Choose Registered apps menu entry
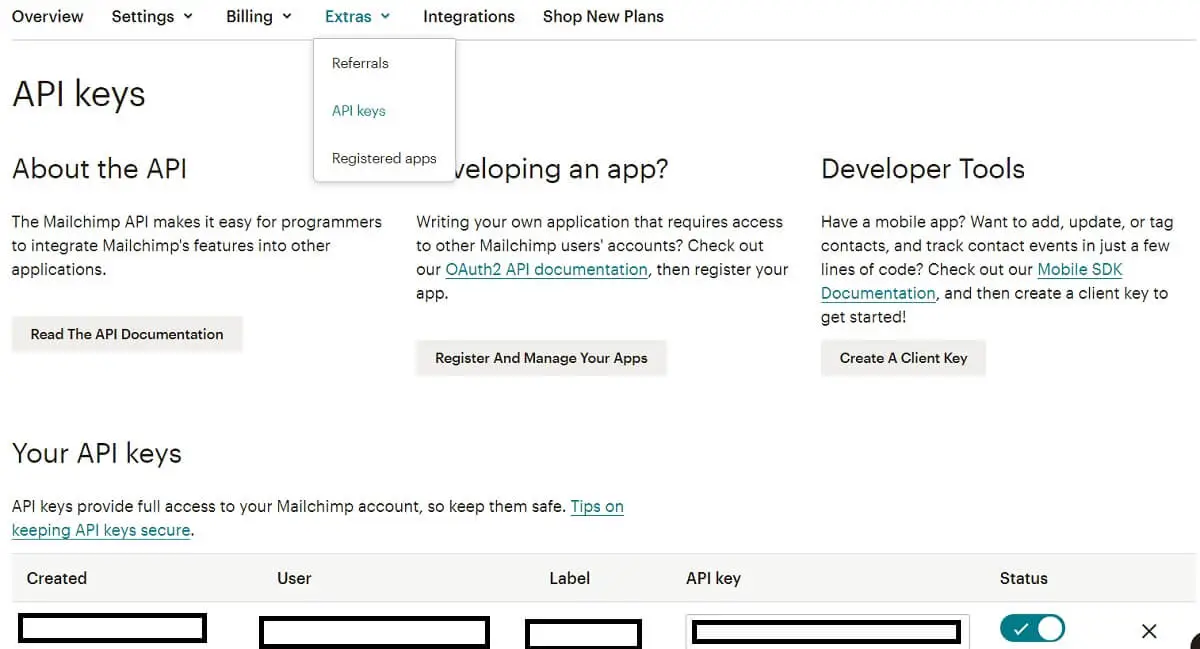1200x649 pixels. tap(384, 158)
